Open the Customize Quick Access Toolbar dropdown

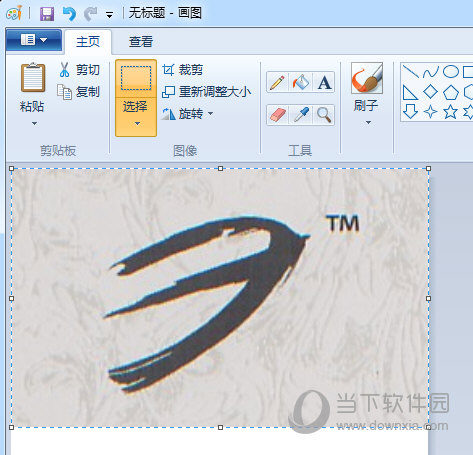point(109,15)
